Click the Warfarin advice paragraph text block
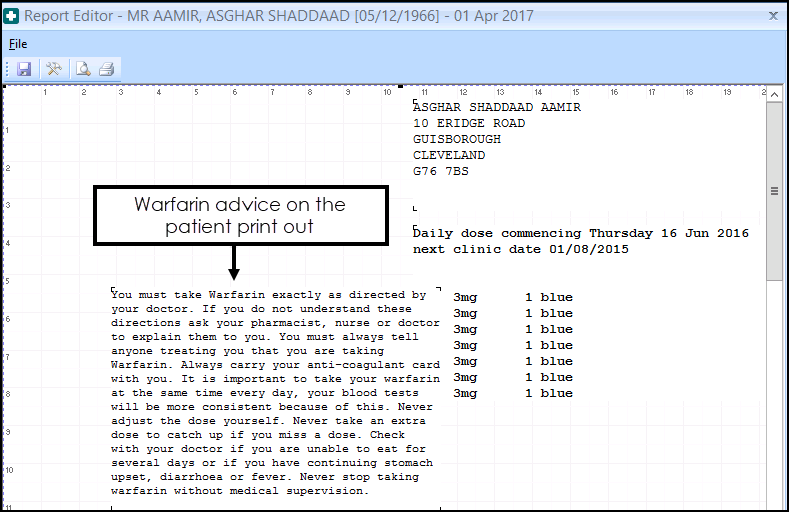 click(x=274, y=393)
